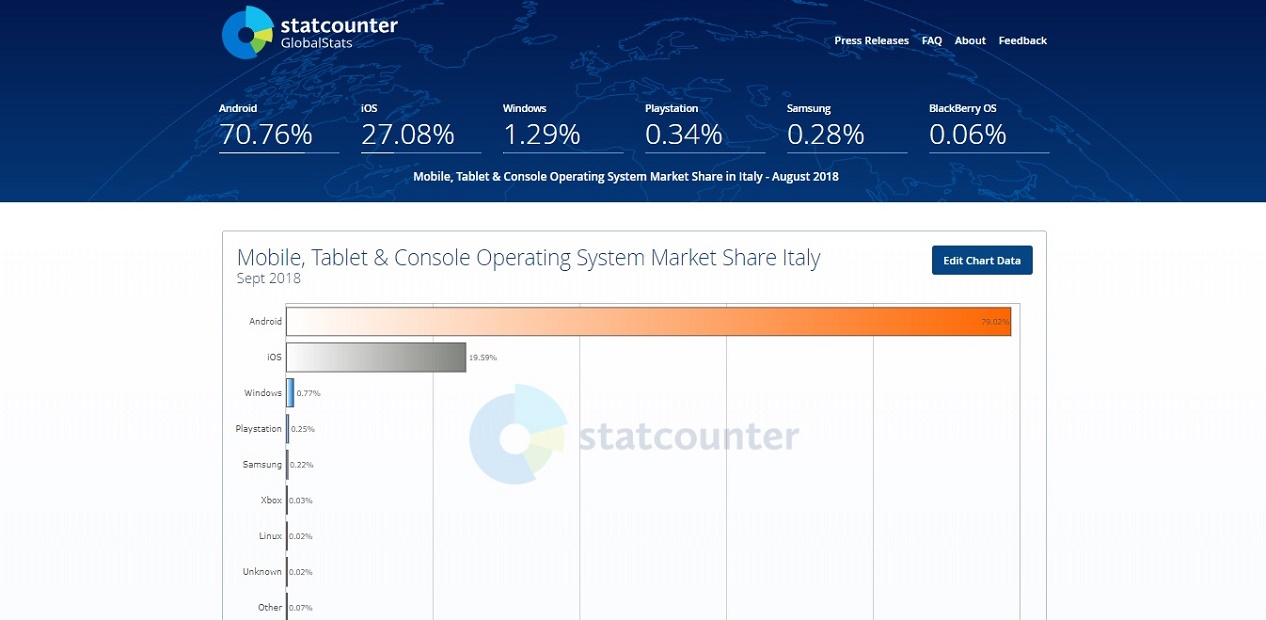This screenshot has height=620, width=1266.
Task: Click the 0.07% Other value label
Action: (301, 608)
